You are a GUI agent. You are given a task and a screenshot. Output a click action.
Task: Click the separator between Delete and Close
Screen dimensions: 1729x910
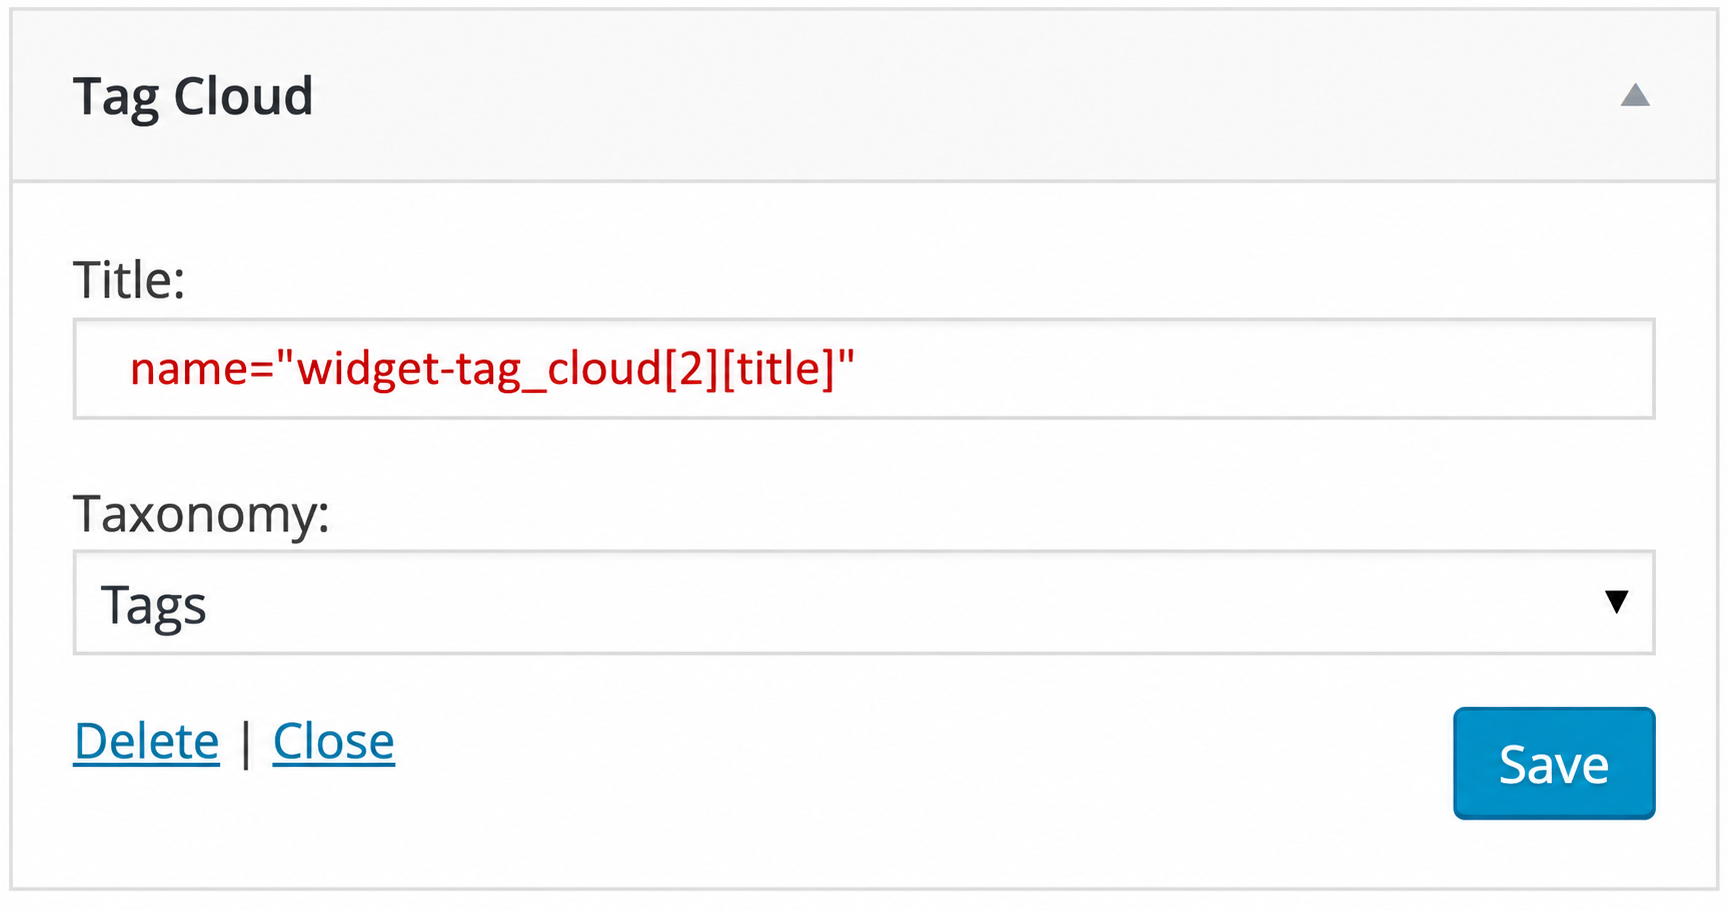click(x=246, y=744)
